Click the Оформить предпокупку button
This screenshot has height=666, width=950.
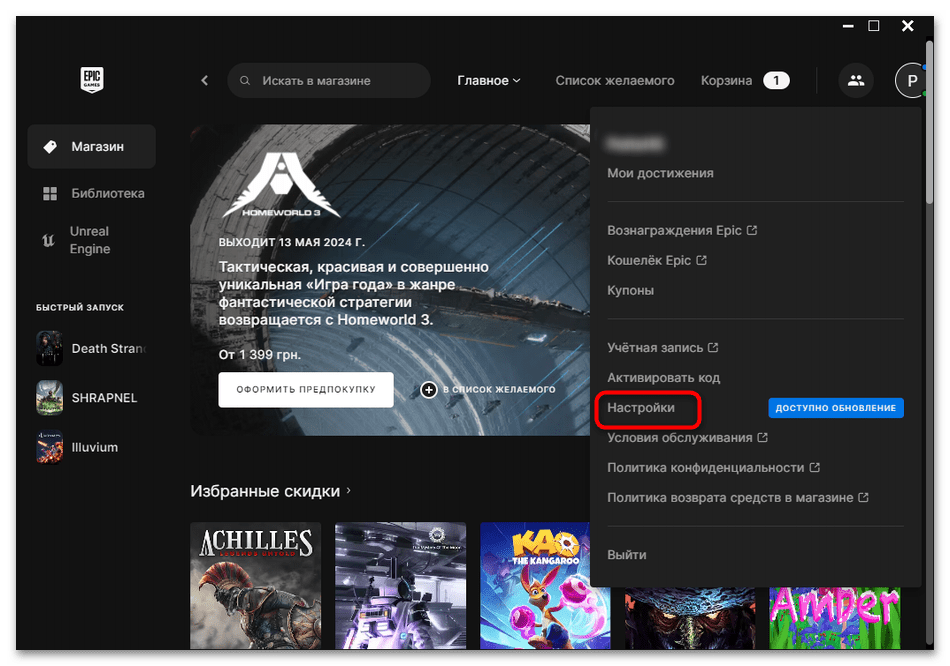coord(306,389)
